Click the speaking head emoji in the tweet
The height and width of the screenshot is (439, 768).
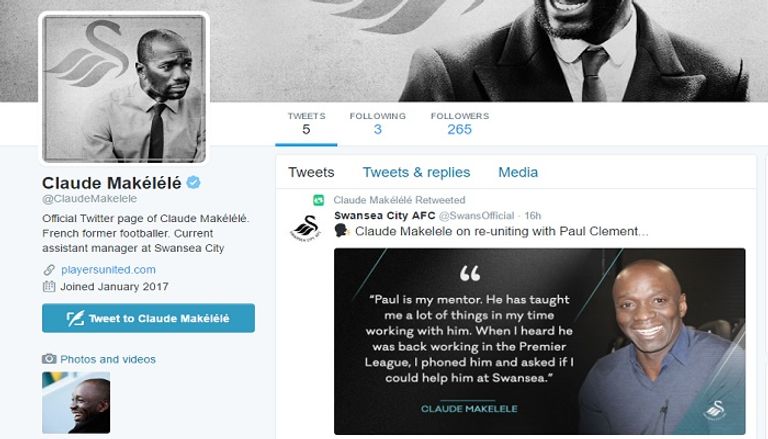(x=341, y=231)
